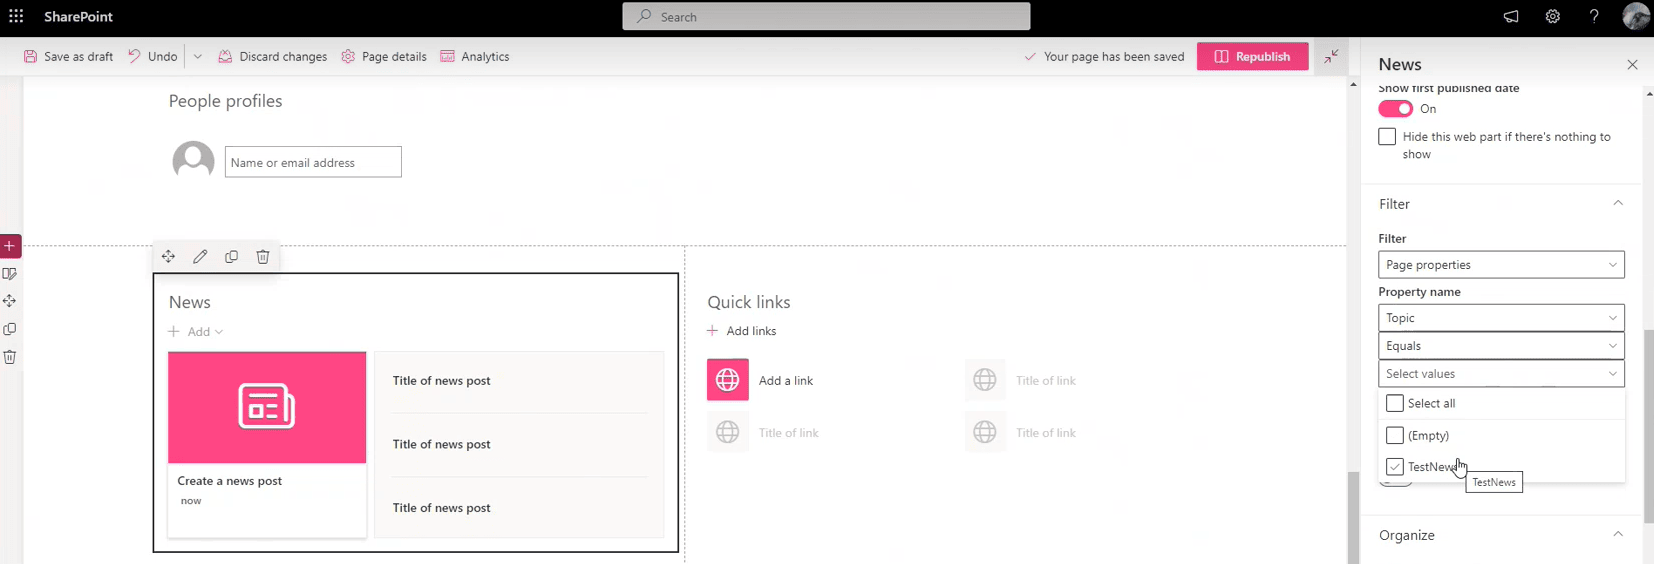Click Add links in Quick links
The image size is (1654, 564).
742,331
